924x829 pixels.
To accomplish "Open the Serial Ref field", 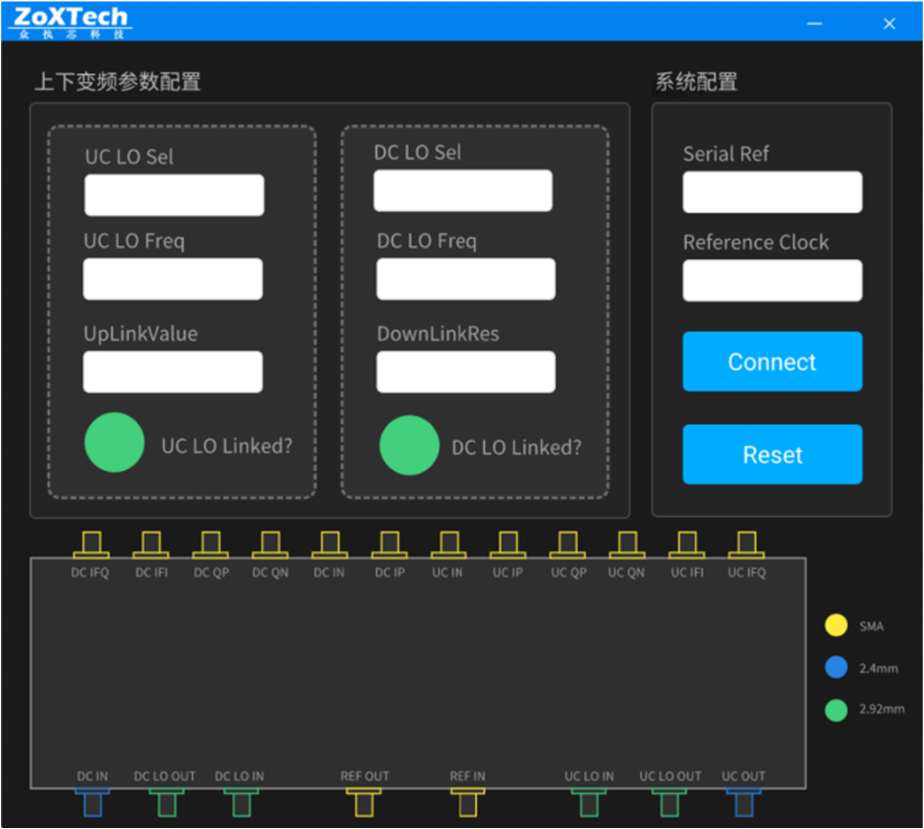I will (x=773, y=192).
